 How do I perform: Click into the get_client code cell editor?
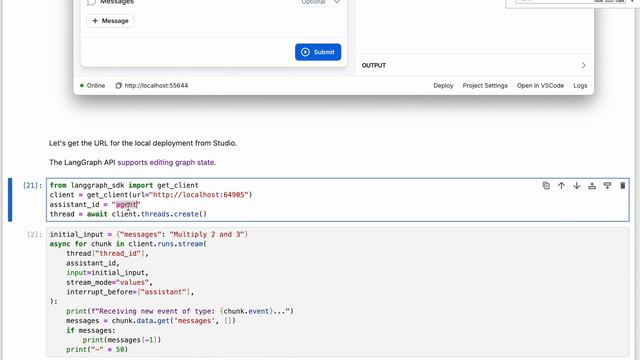click(x=338, y=200)
